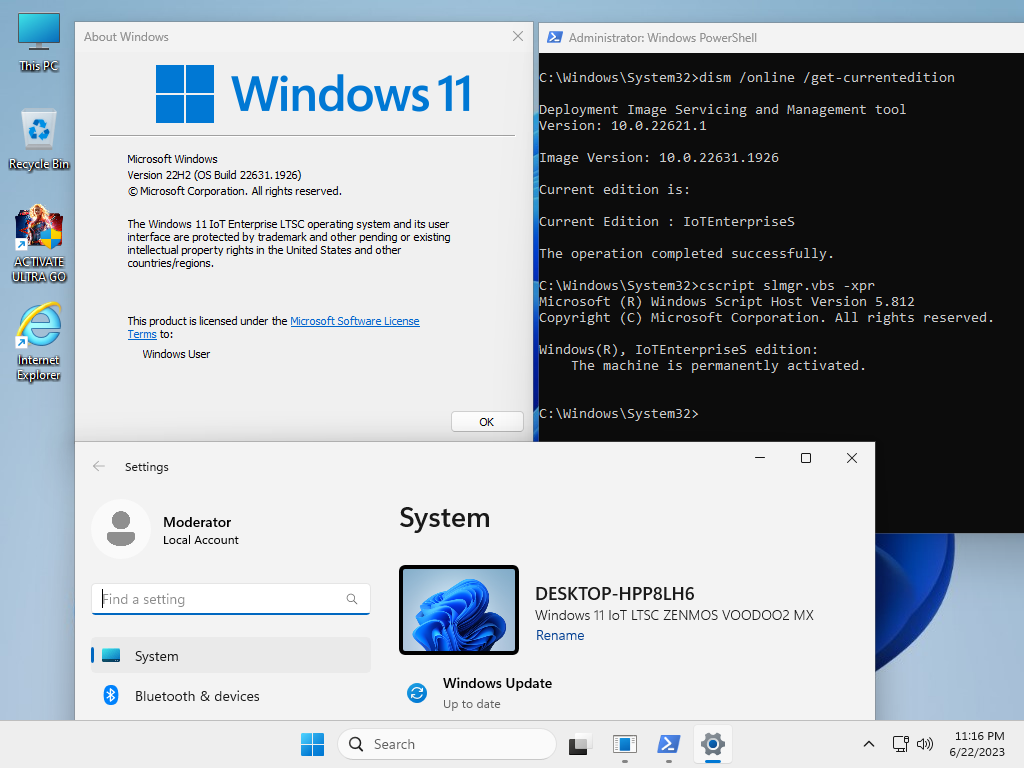
Task: Close the About Windows dialog
Action: click(517, 37)
